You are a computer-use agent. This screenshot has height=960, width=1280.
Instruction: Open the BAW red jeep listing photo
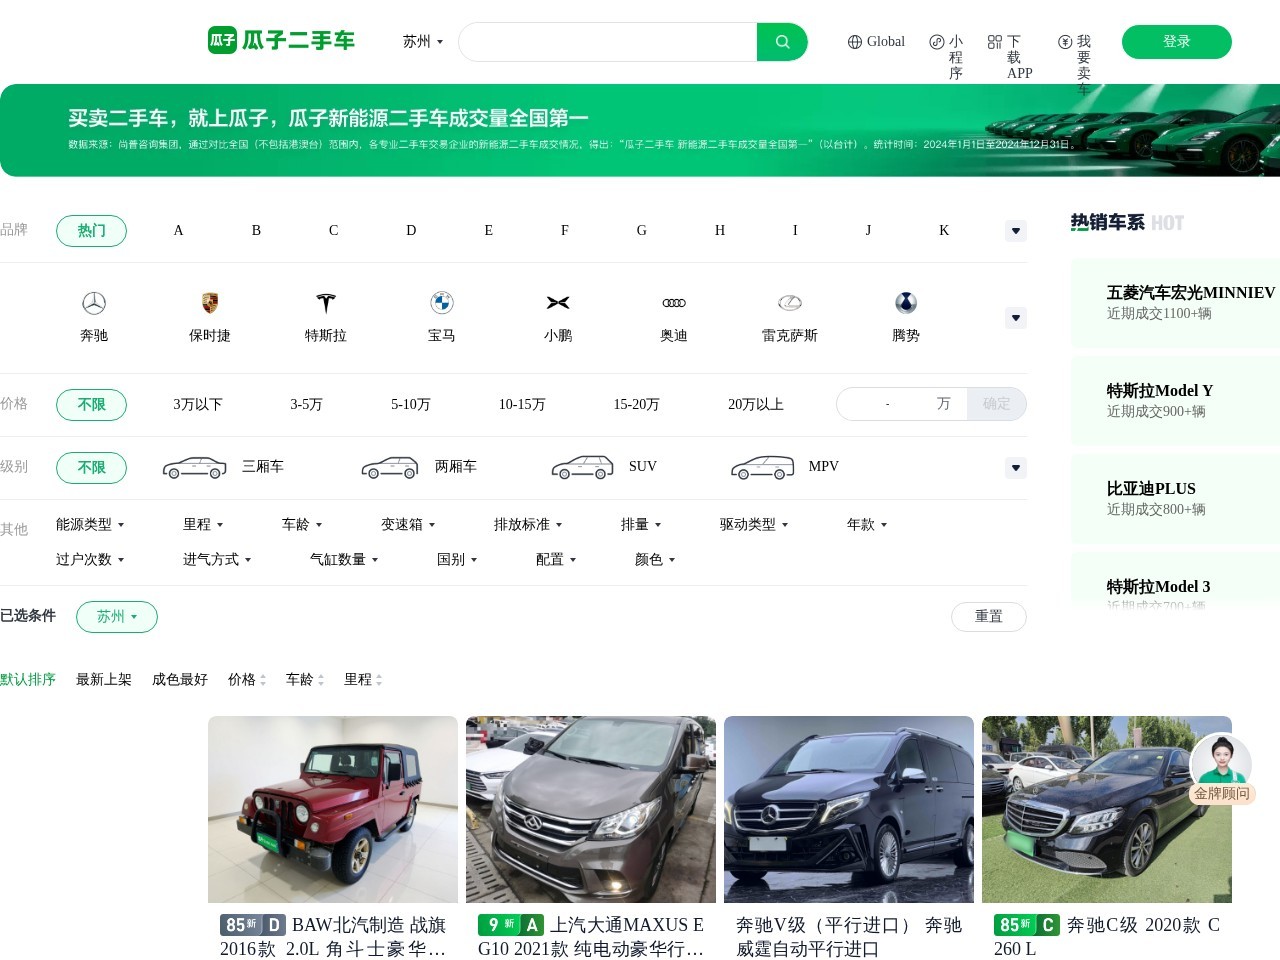(x=333, y=809)
